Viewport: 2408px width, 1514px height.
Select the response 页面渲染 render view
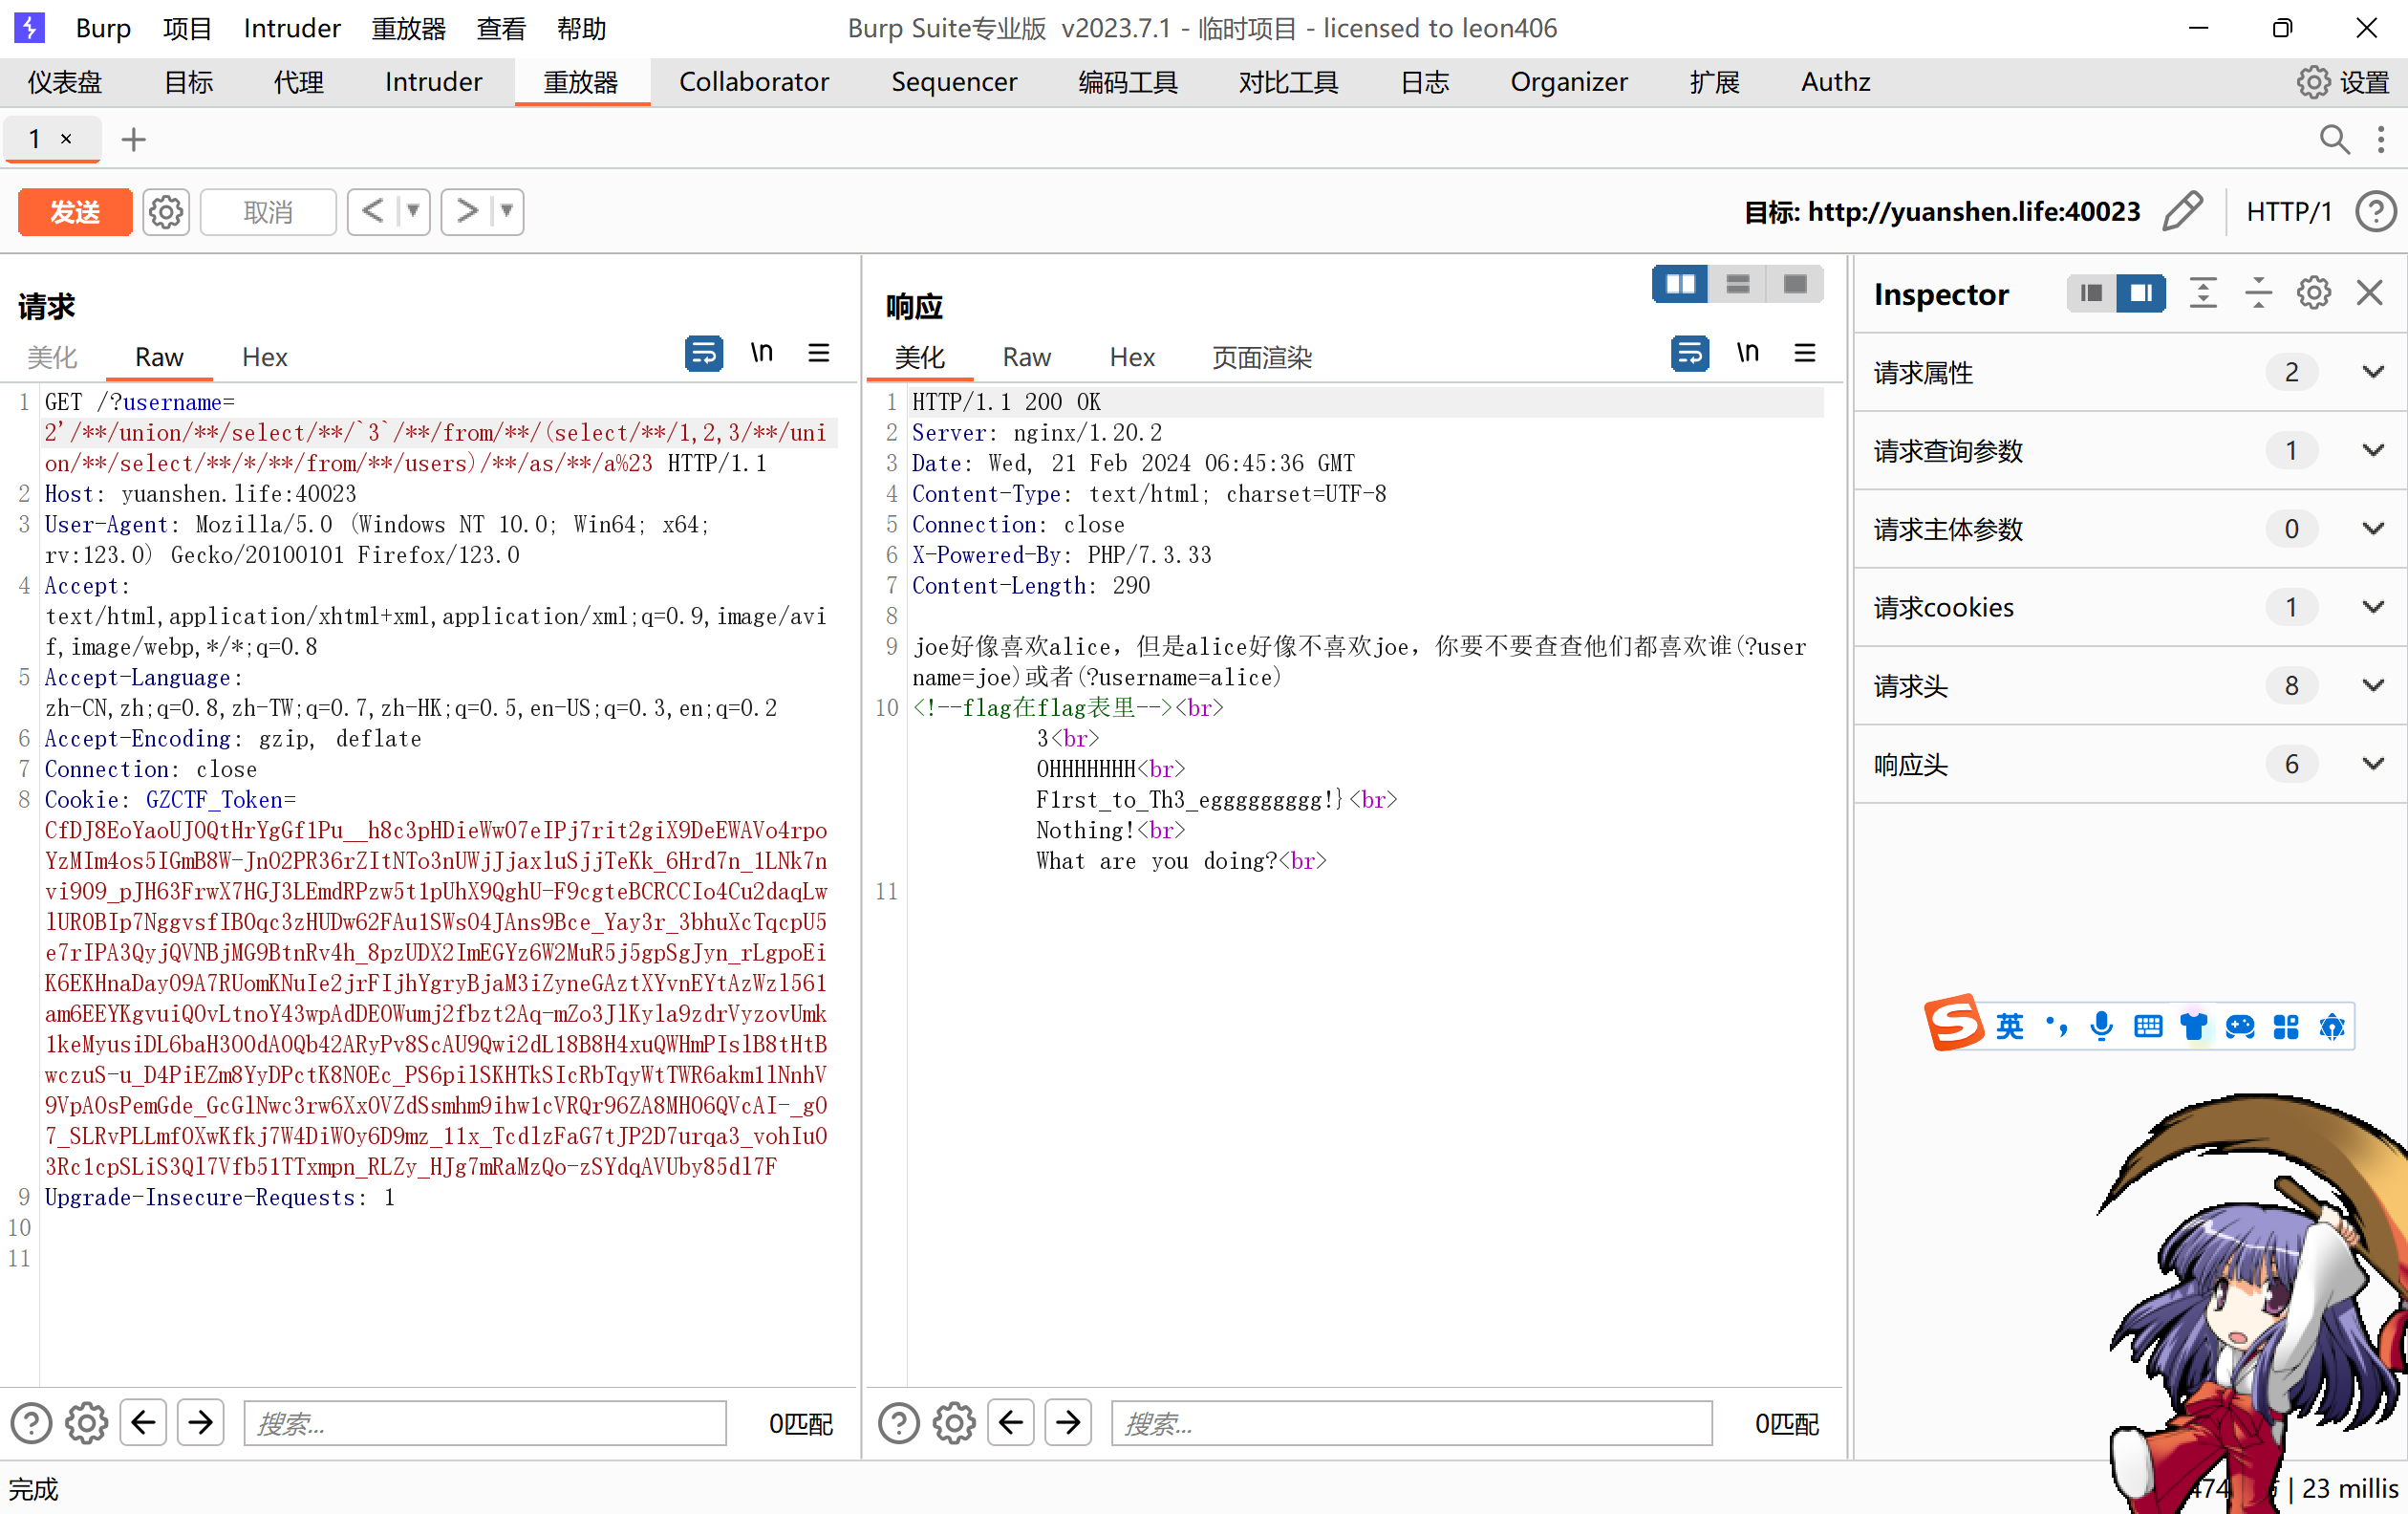(x=1262, y=357)
